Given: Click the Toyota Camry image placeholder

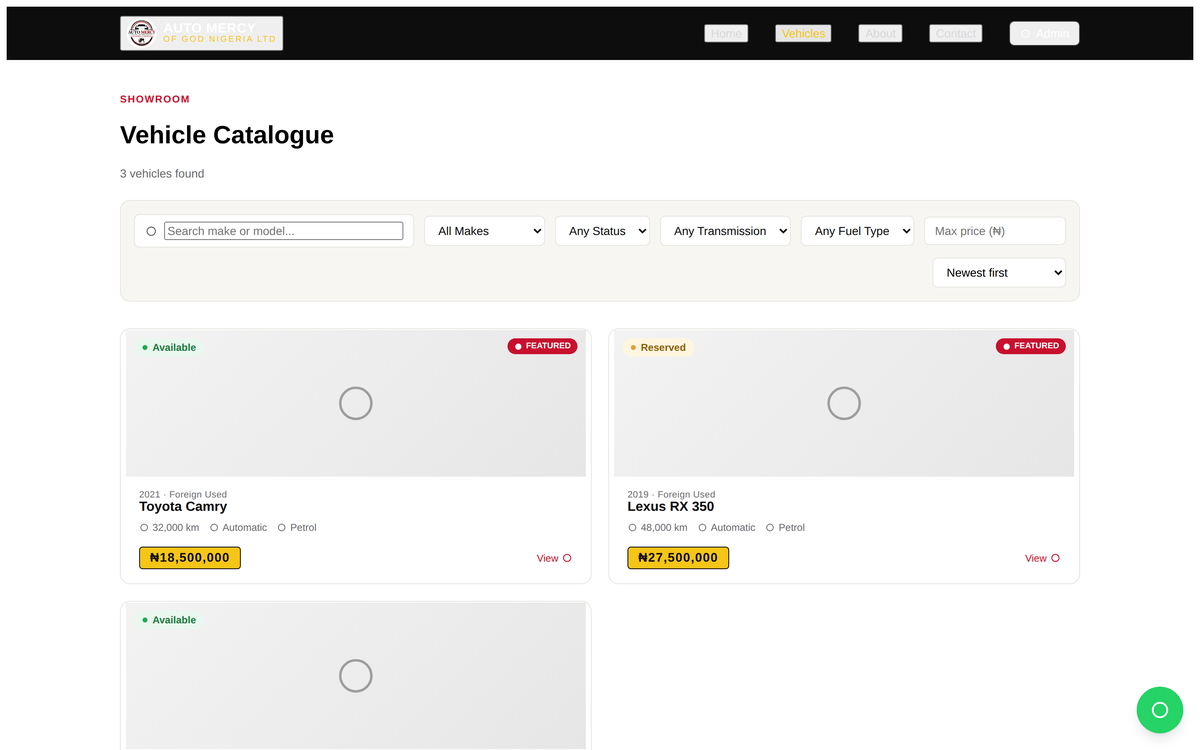Looking at the screenshot, I should tap(356, 403).
